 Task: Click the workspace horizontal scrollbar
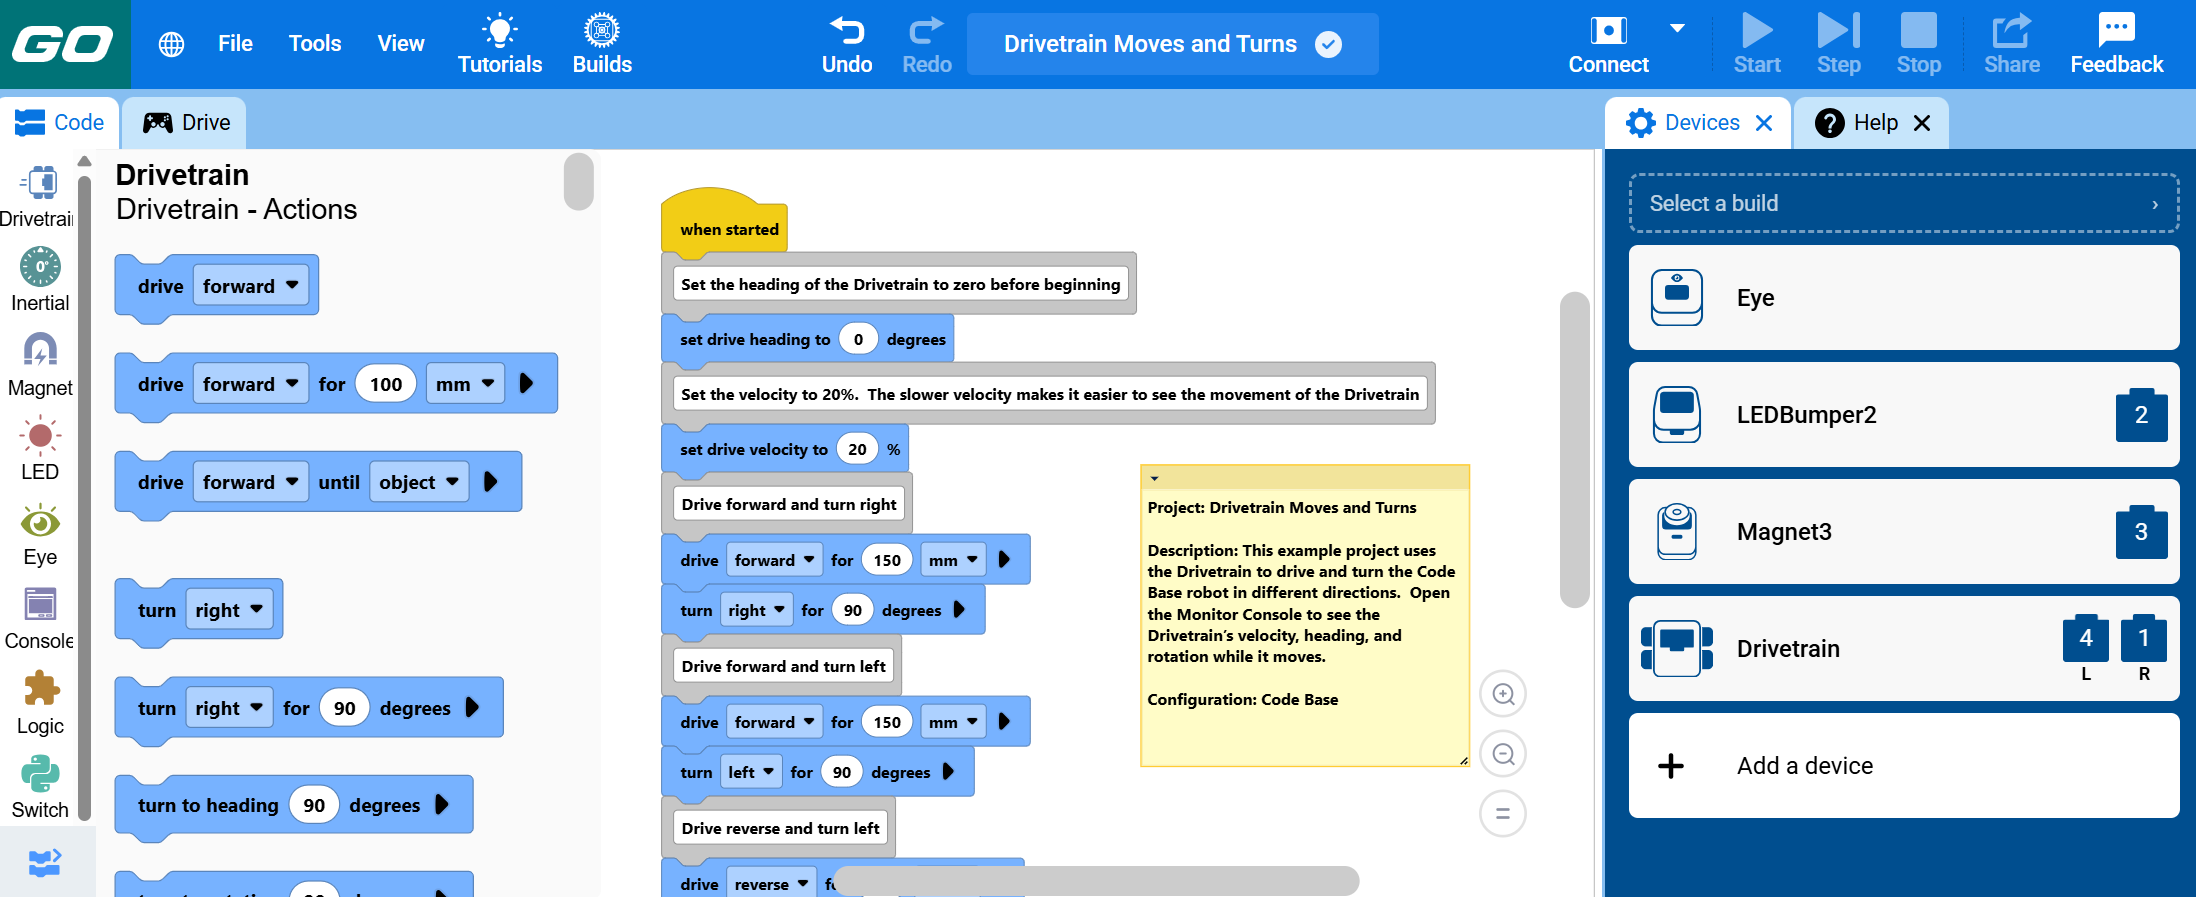pos(1096,881)
